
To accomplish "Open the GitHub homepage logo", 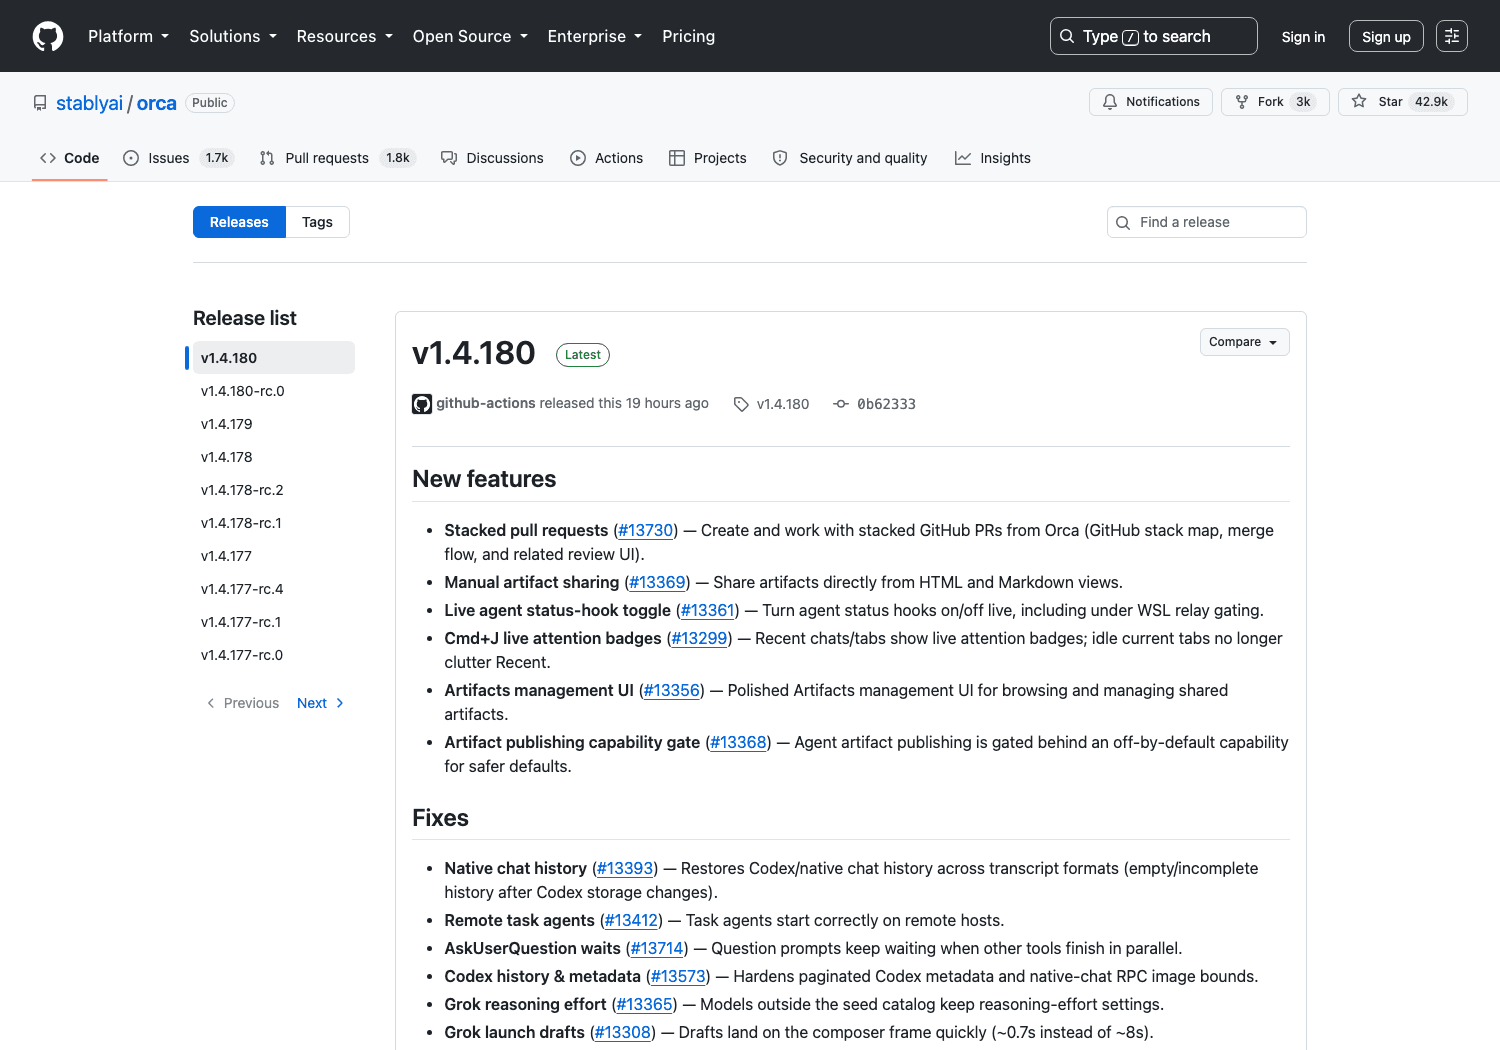I will (48, 36).
